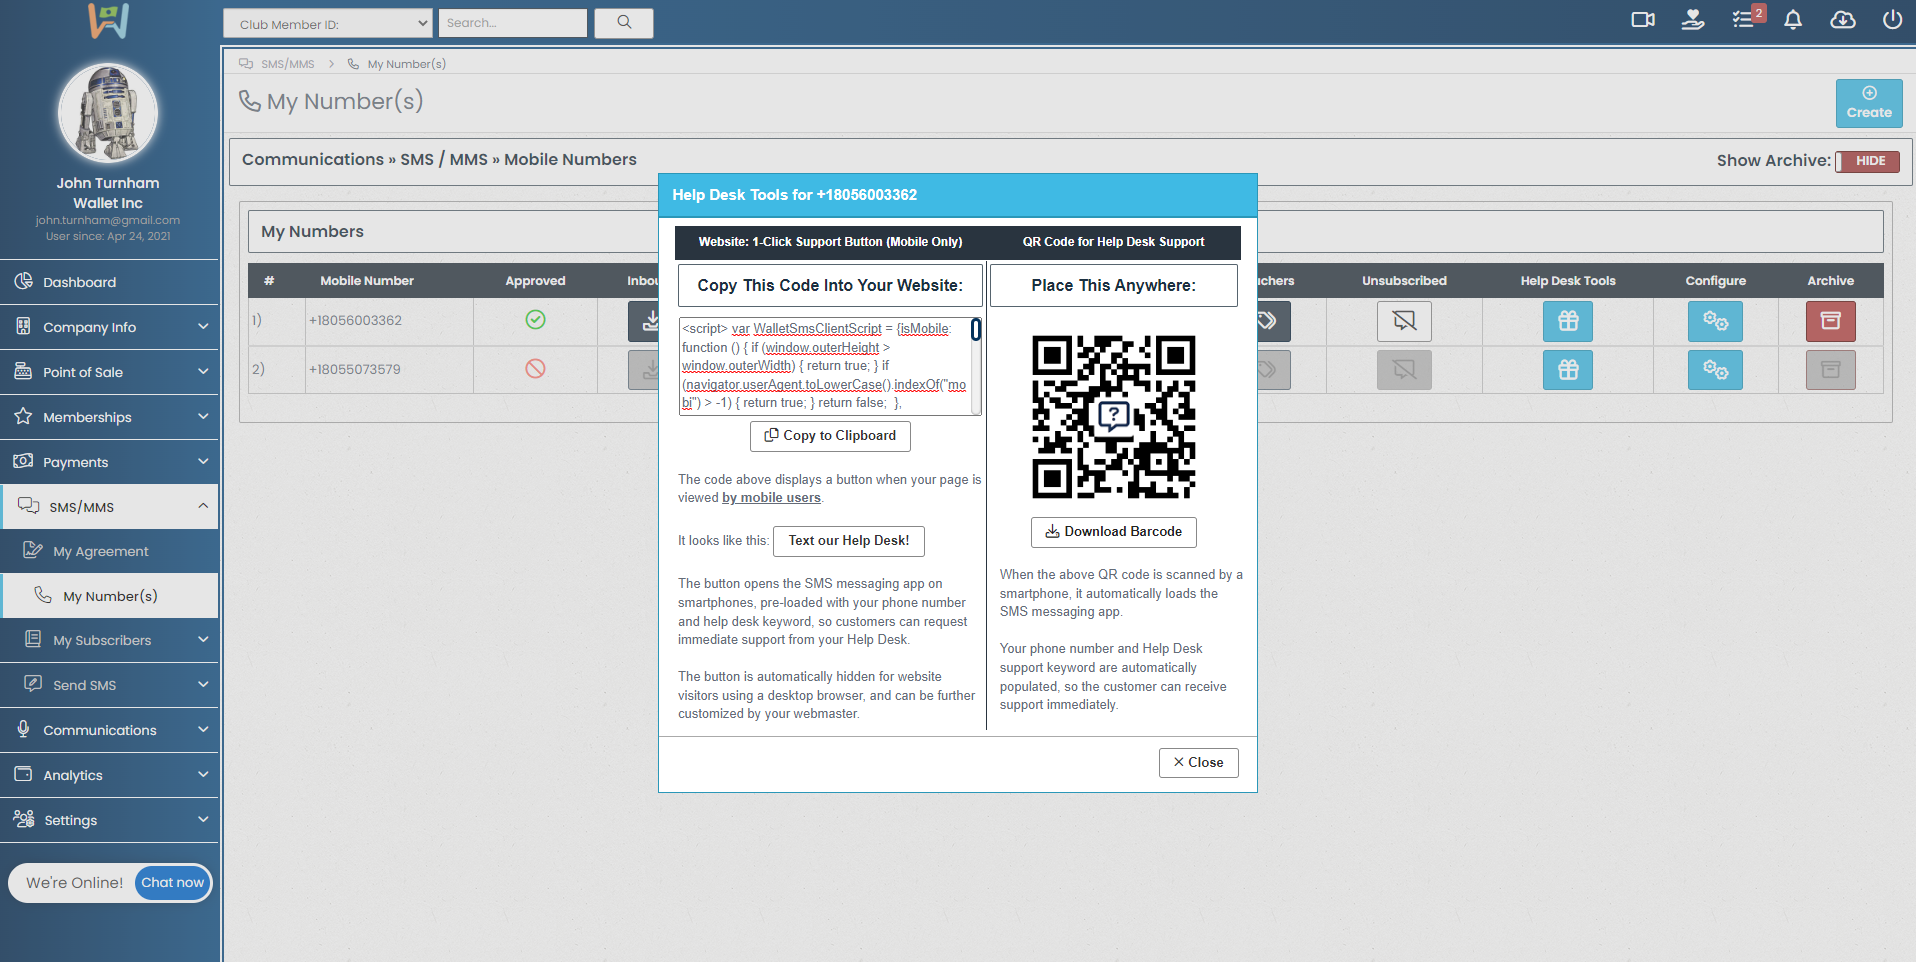Screen dimensions: 1916x962
Task: Archive number +18055073579
Action: pyautogui.click(x=1830, y=370)
